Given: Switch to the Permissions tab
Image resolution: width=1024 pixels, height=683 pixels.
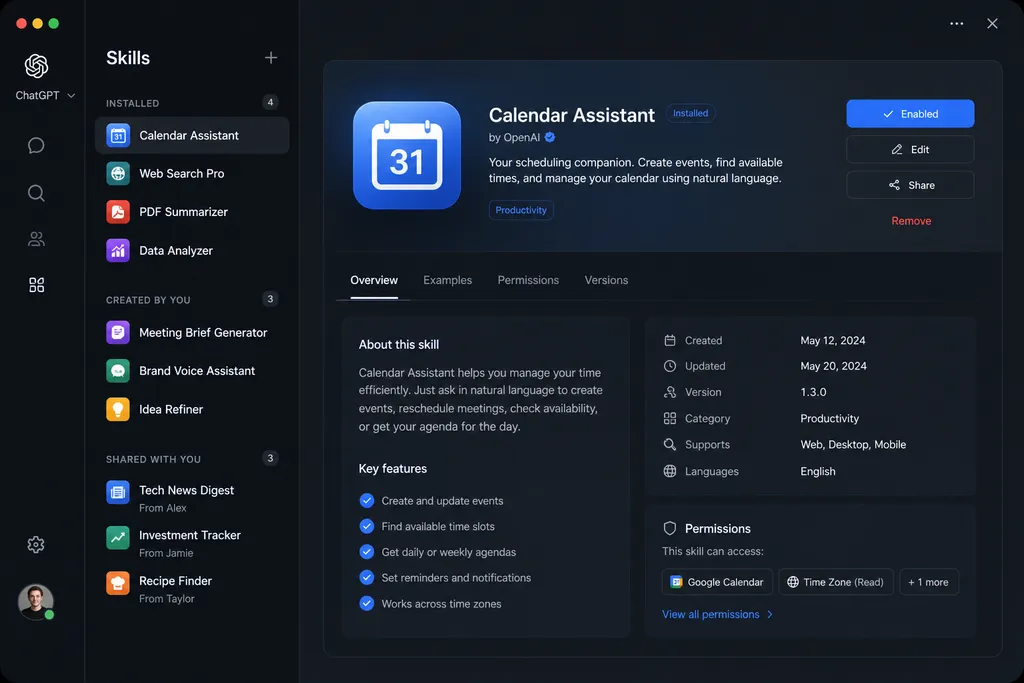Looking at the screenshot, I should pos(528,280).
